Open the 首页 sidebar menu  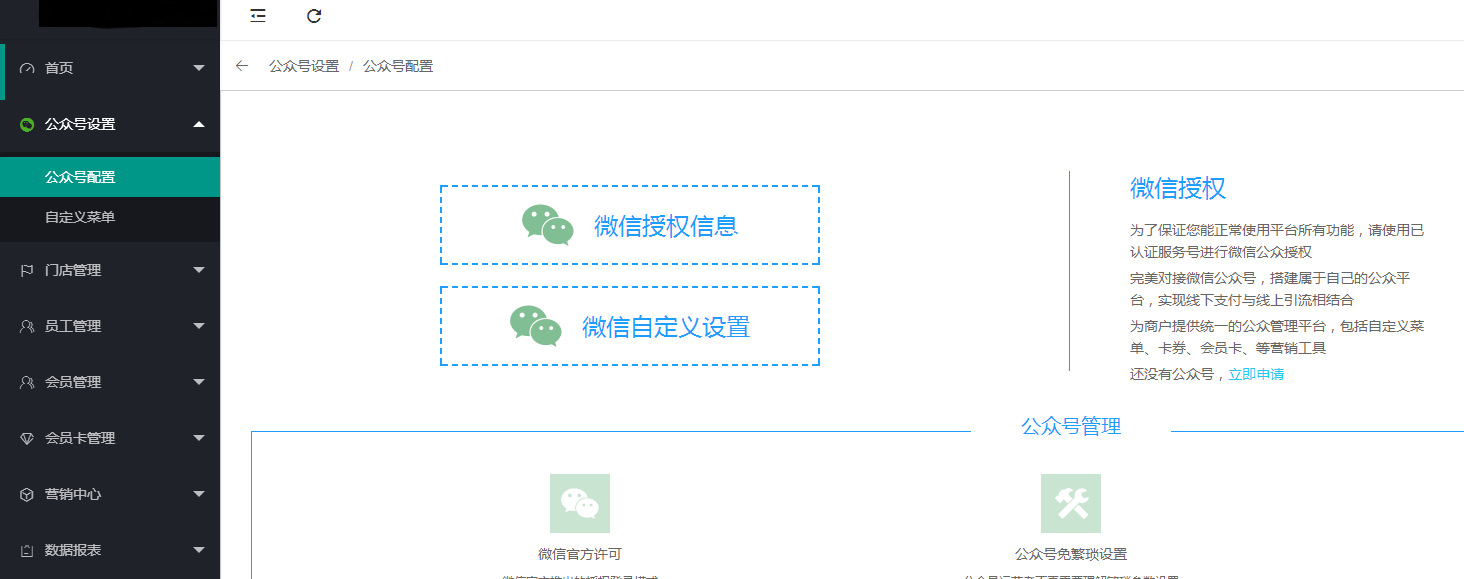(110, 68)
